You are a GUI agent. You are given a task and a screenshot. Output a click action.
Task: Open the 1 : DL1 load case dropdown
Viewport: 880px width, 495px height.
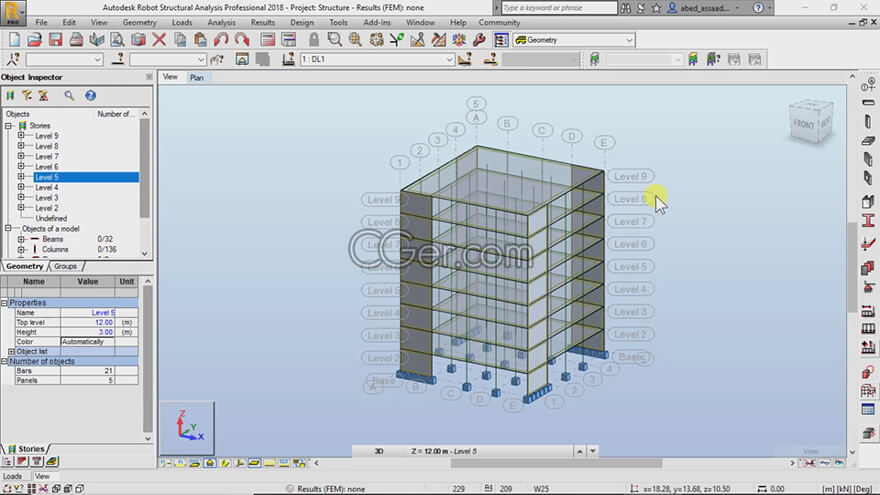click(x=449, y=59)
